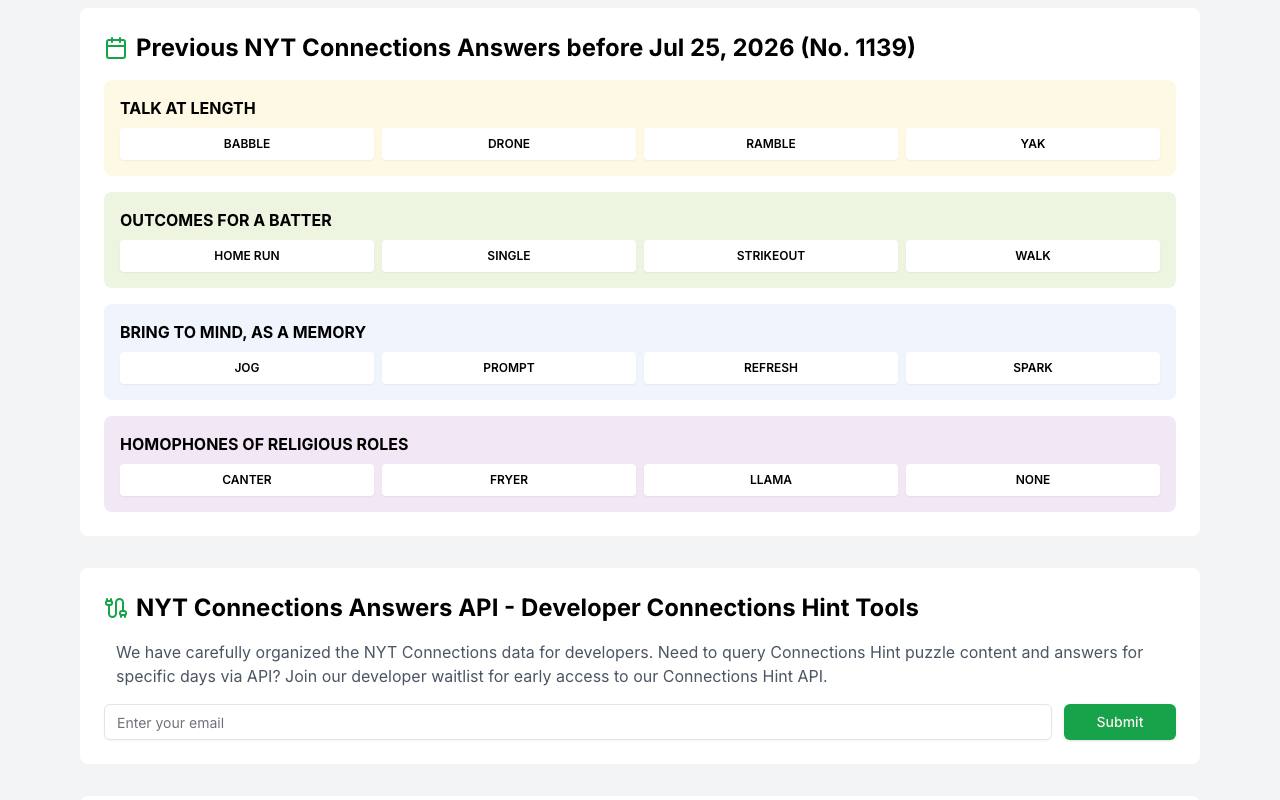
Task: Click the Previous NYT Connections Answers heading
Action: coord(526,48)
